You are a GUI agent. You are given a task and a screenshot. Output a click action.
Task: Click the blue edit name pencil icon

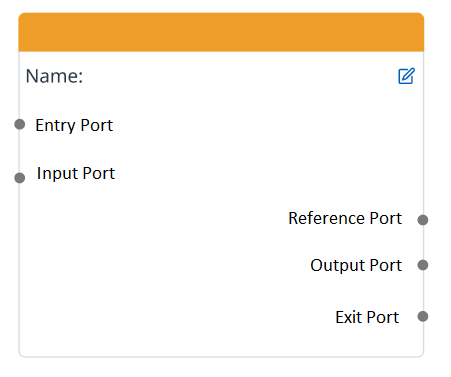(x=406, y=76)
